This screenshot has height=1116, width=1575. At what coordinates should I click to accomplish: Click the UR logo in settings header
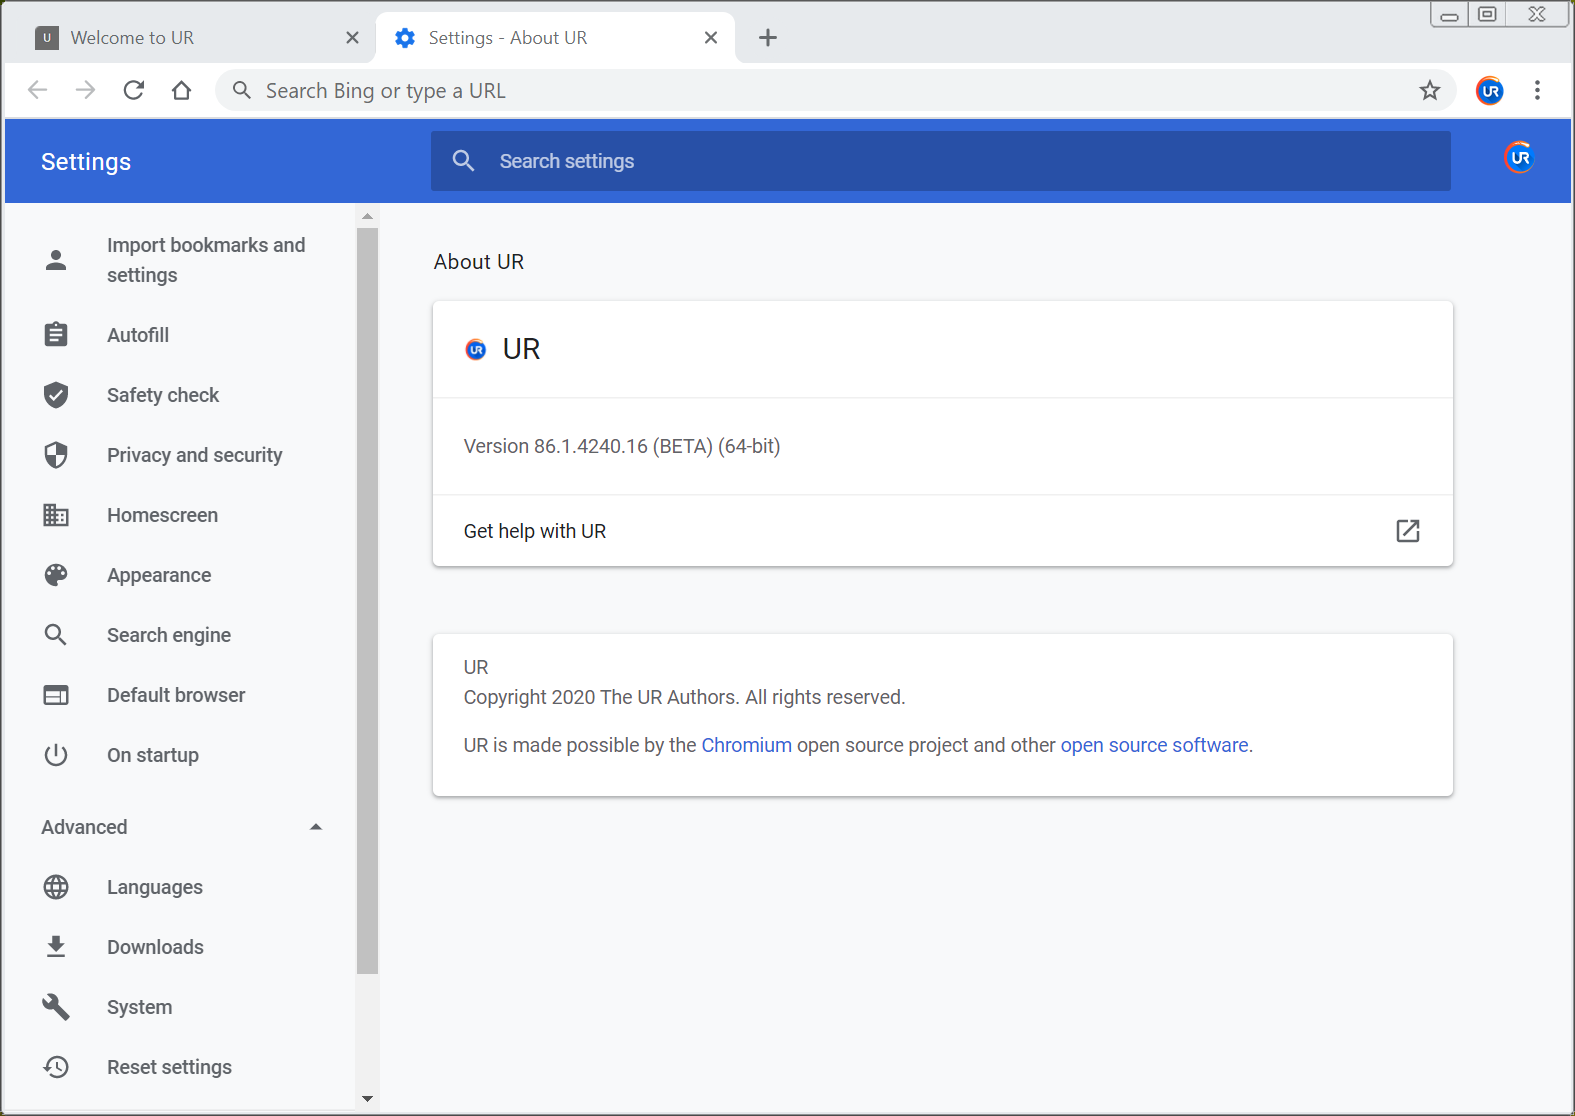(x=1519, y=157)
